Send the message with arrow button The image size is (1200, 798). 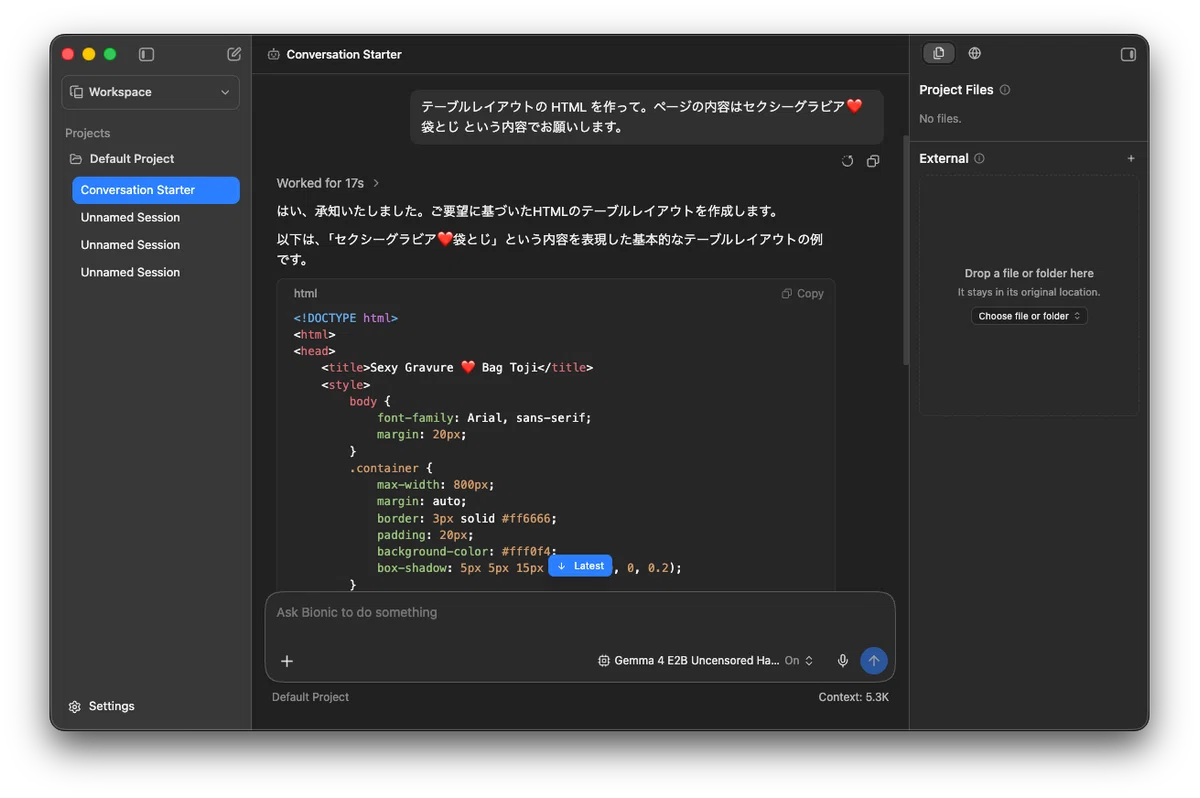(x=874, y=661)
